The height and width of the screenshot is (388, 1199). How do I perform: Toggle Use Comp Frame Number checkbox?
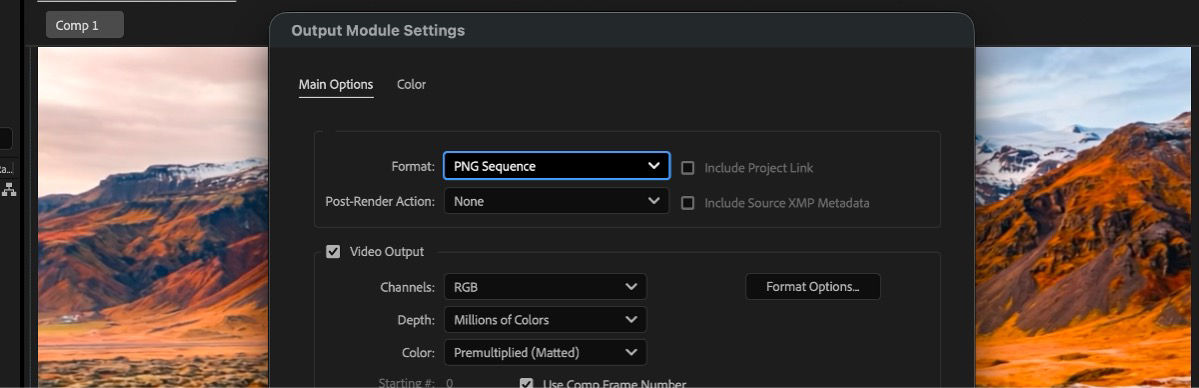point(526,383)
